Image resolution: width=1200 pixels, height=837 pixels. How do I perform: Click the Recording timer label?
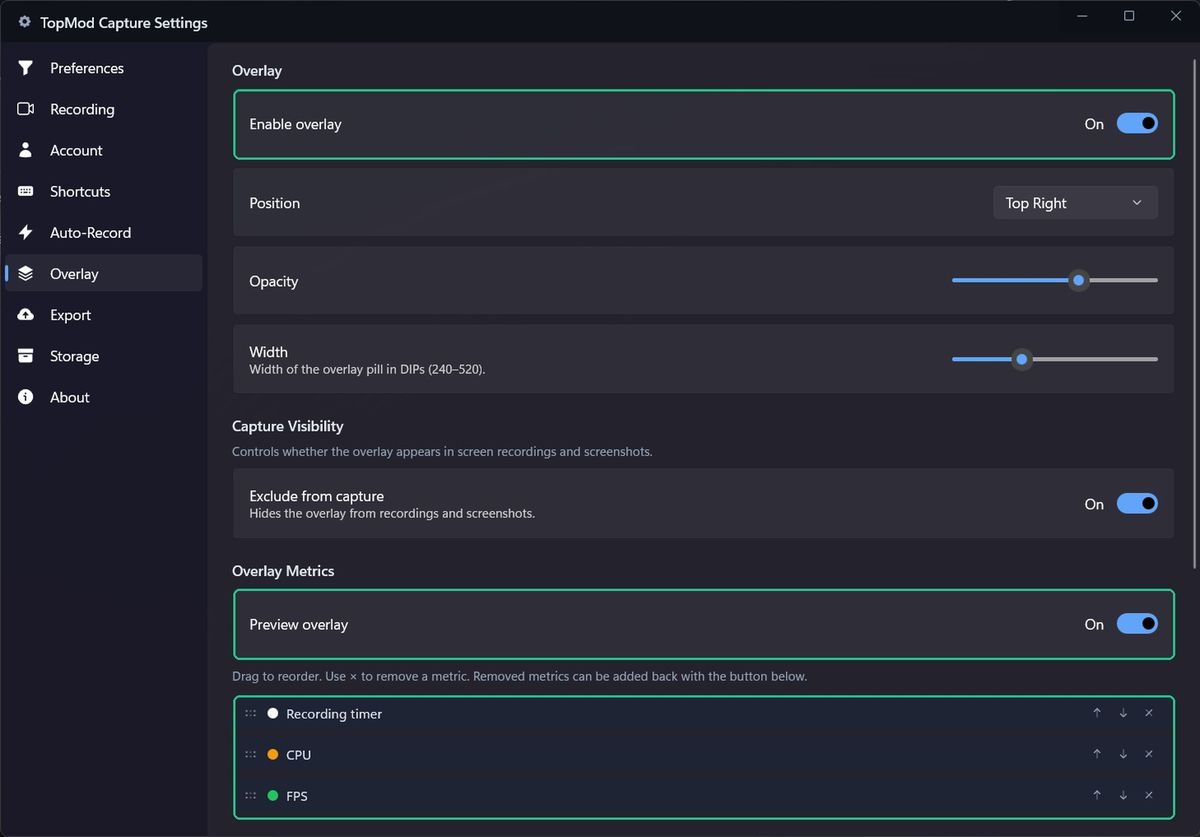(x=334, y=714)
